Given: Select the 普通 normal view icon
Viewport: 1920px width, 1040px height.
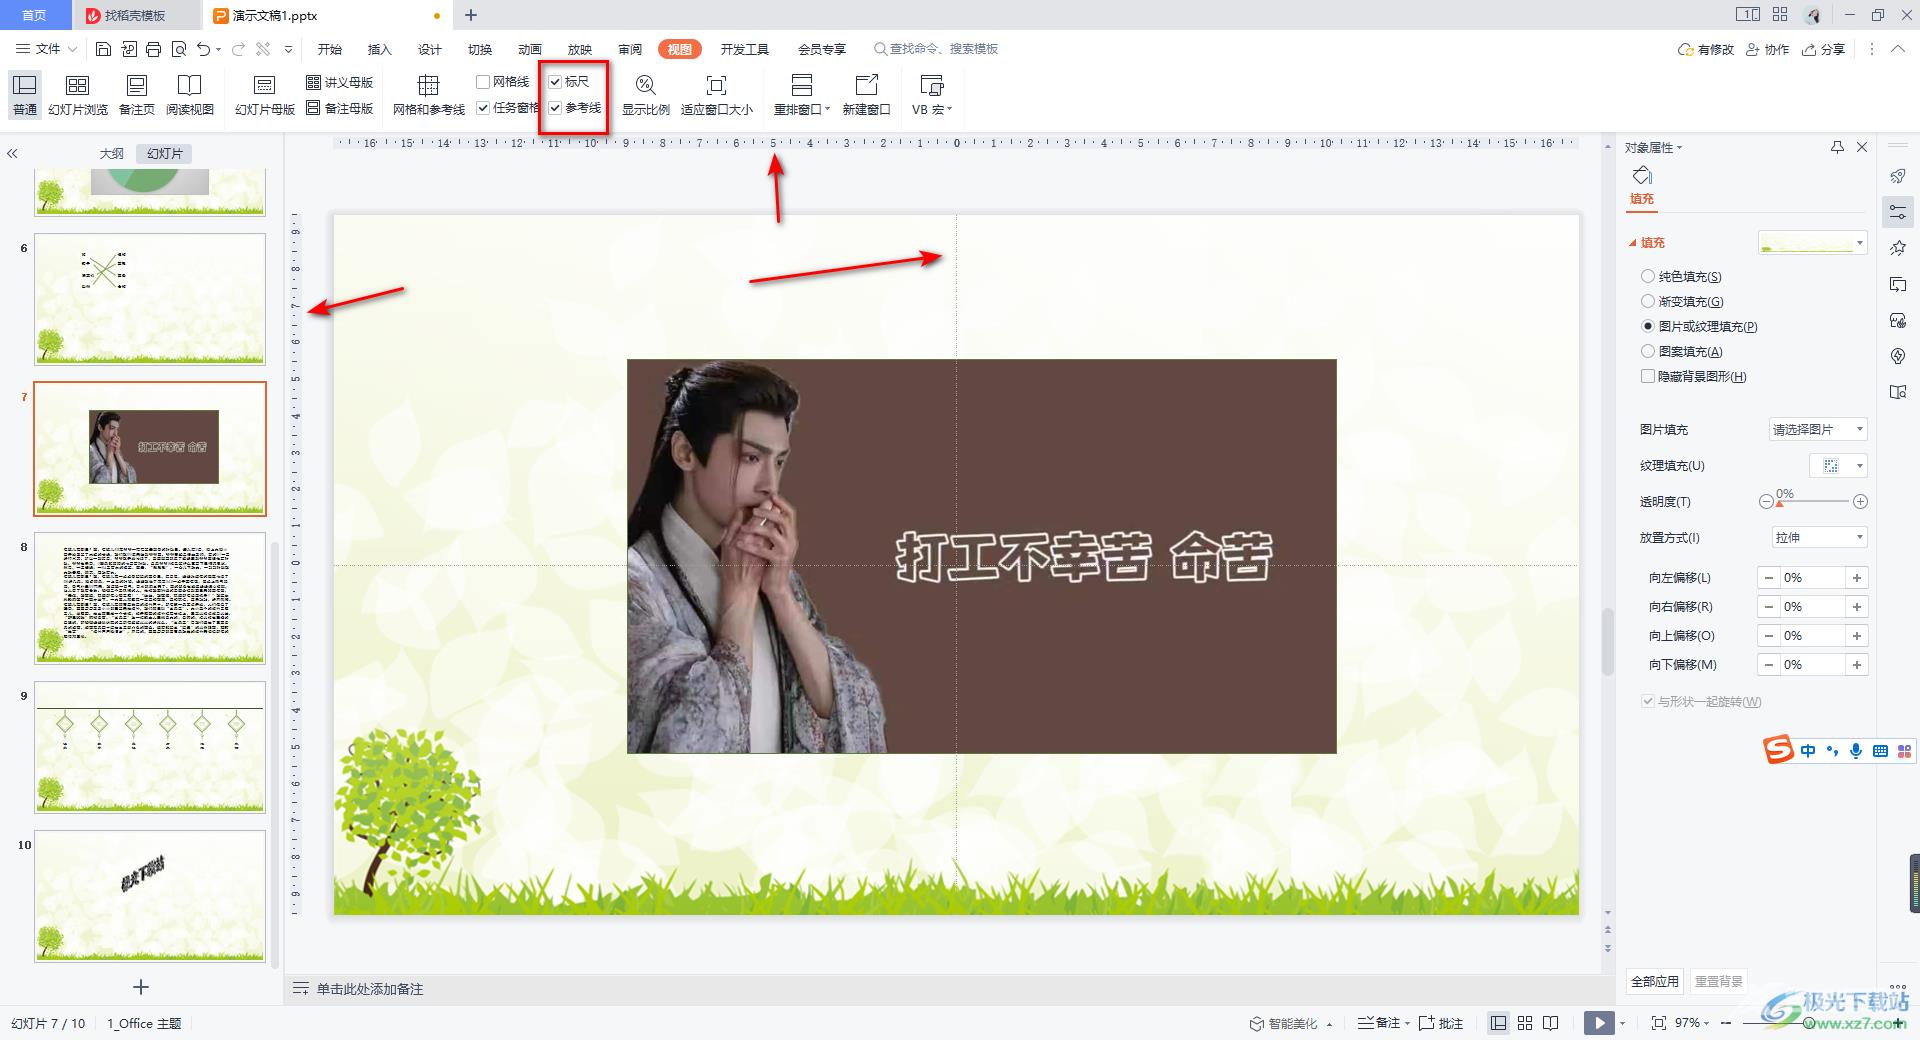Looking at the screenshot, I should pyautogui.click(x=25, y=95).
